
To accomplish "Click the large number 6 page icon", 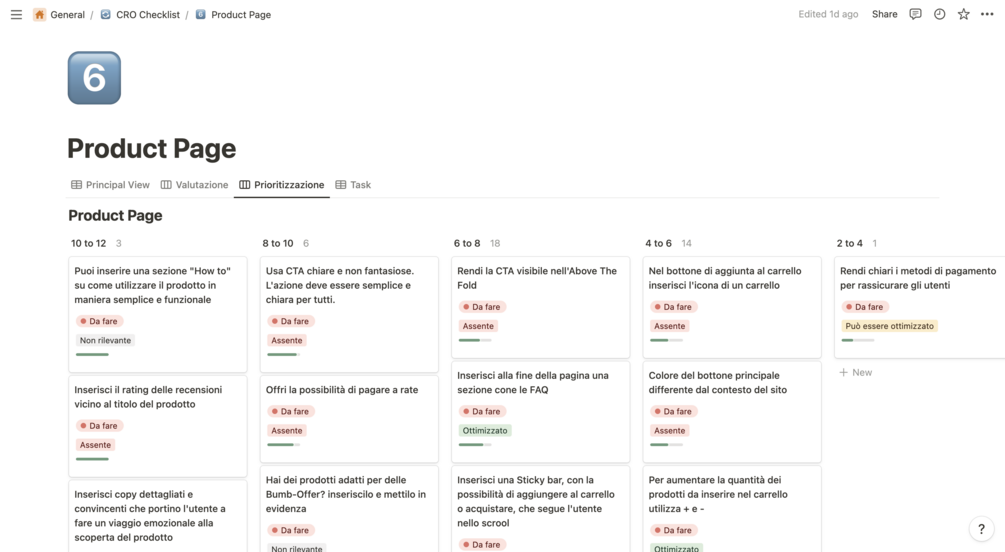I will (x=94, y=78).
